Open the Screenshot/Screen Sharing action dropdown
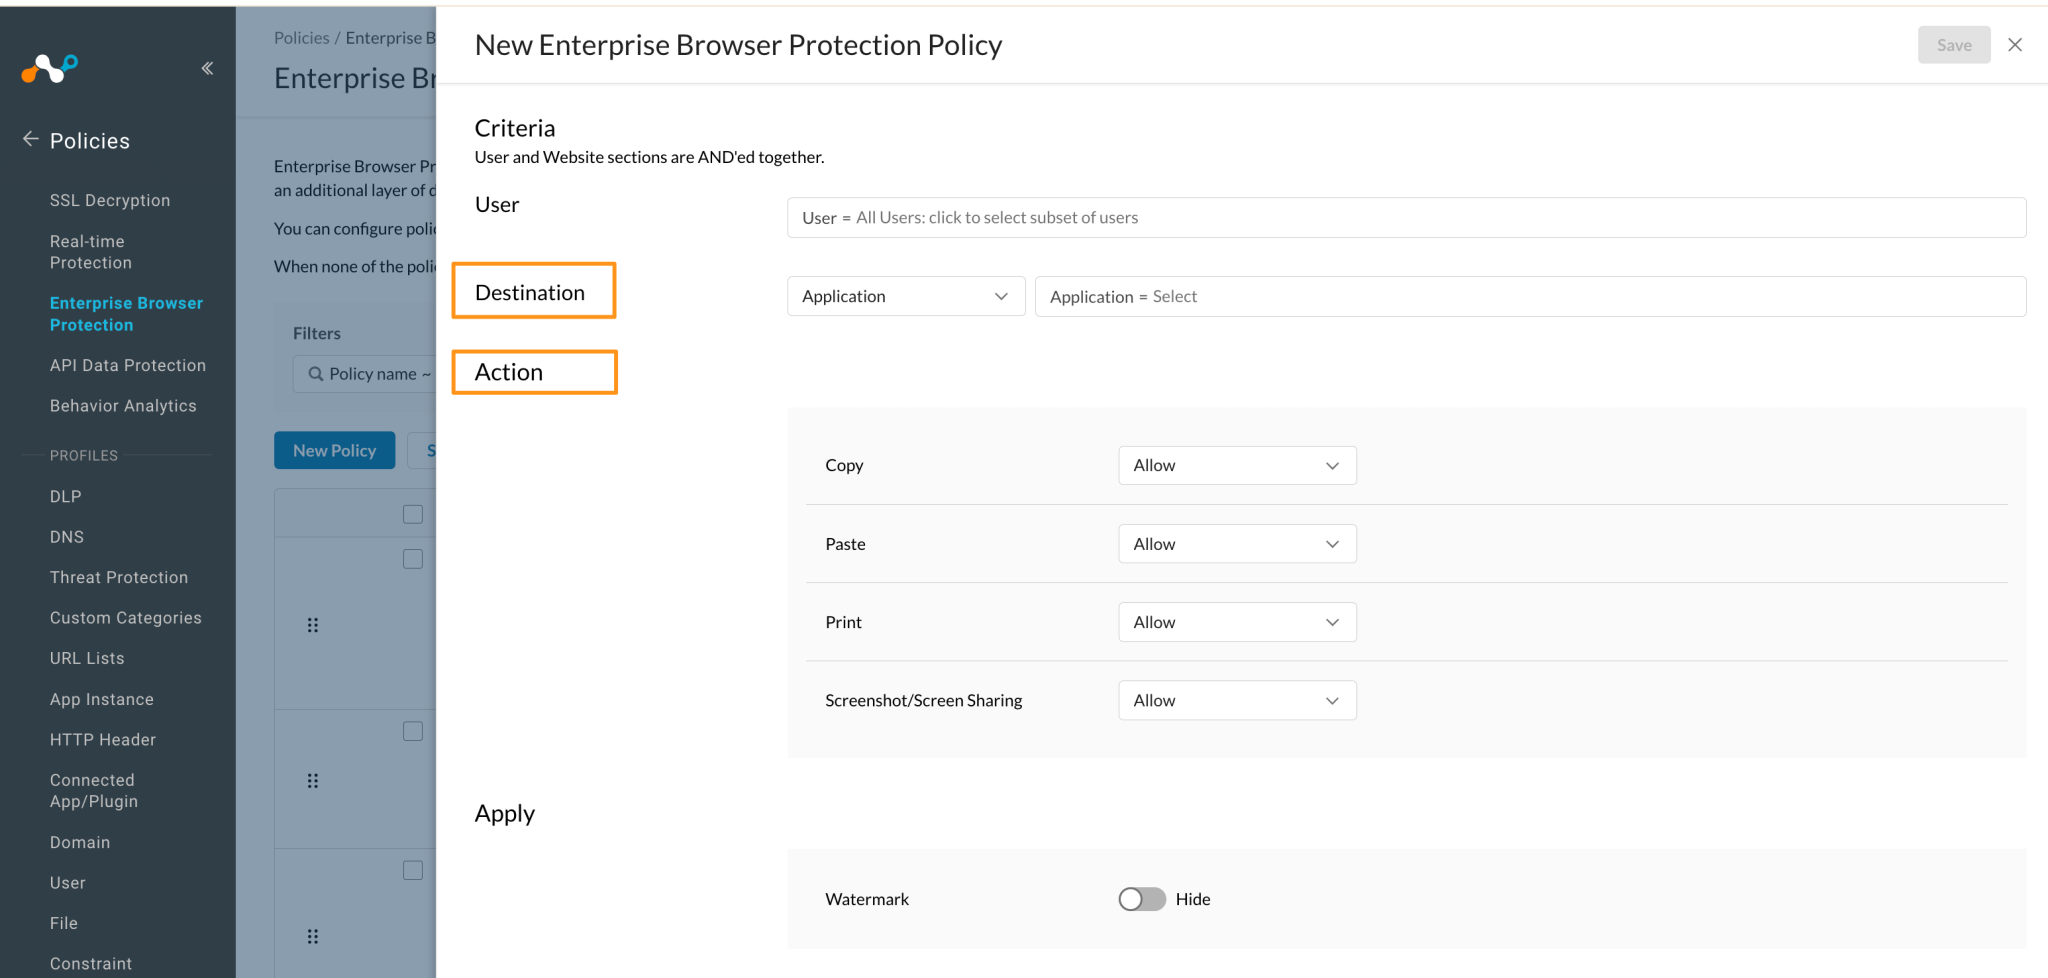 coord(1237,700)
